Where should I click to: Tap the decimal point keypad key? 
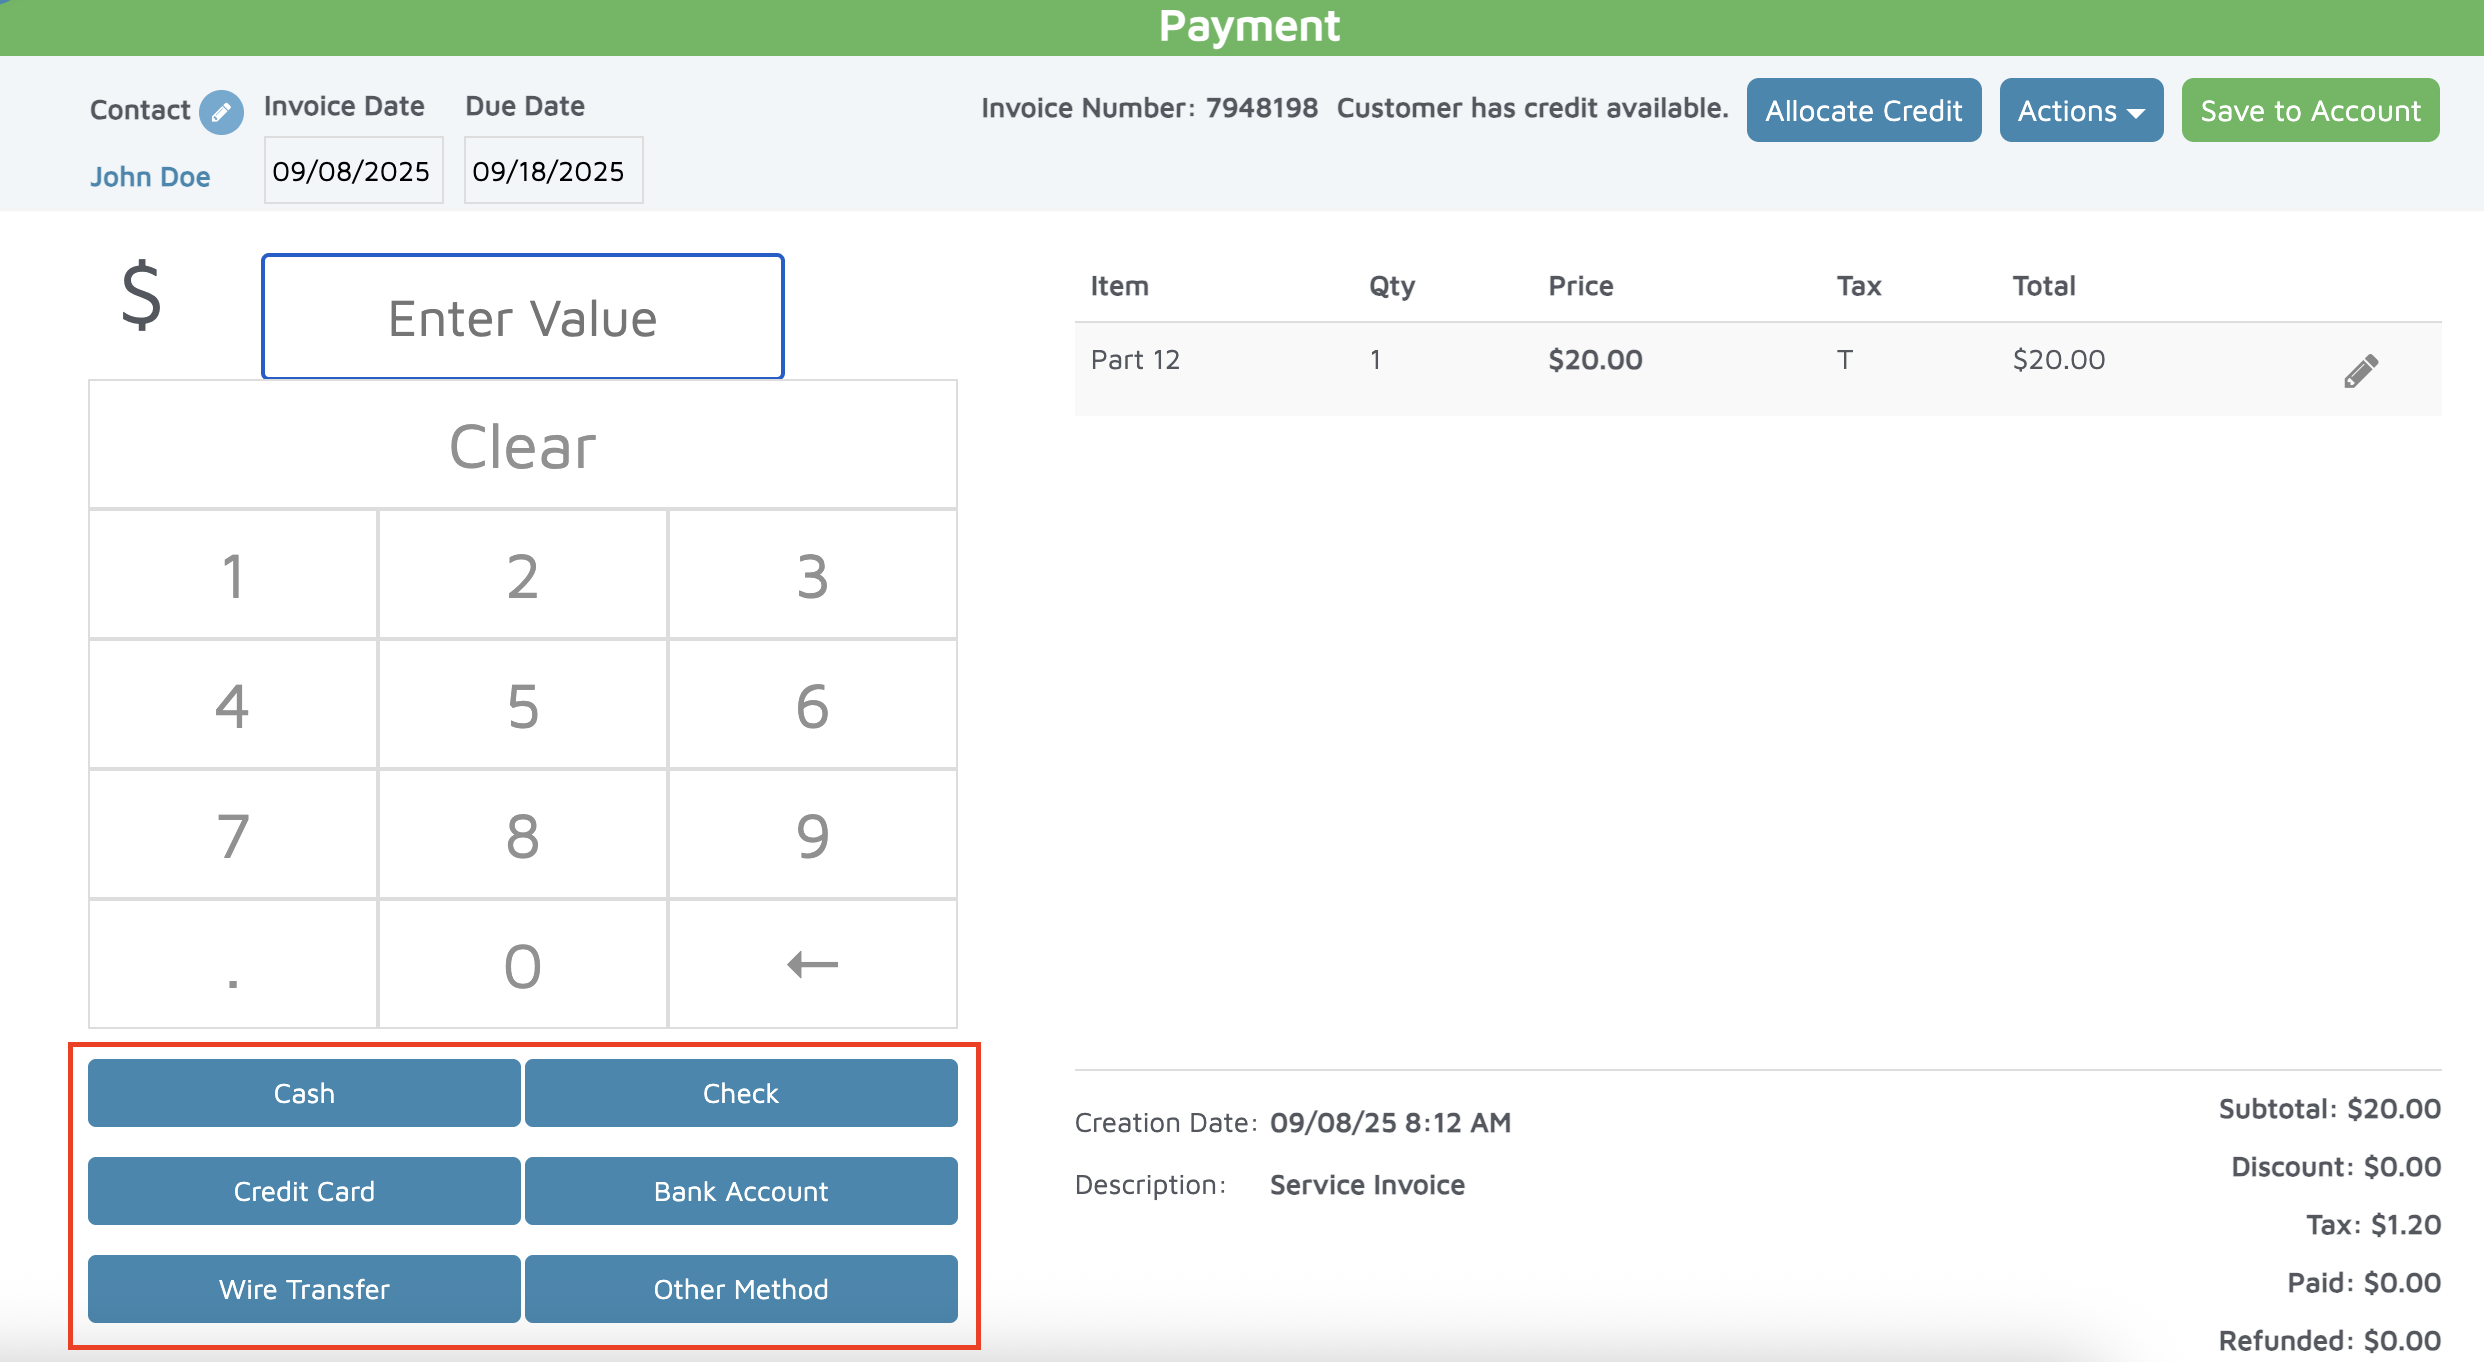point(233,965)
